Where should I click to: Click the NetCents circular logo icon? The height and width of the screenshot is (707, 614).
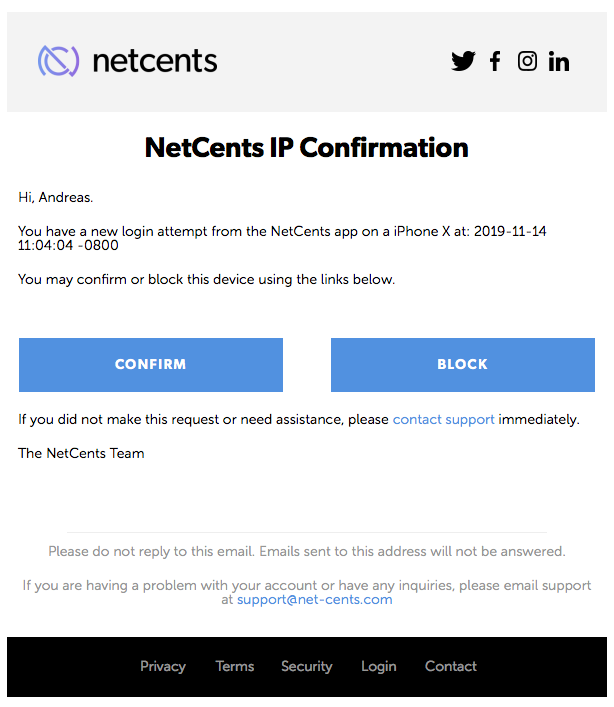(x=58, y=61)
